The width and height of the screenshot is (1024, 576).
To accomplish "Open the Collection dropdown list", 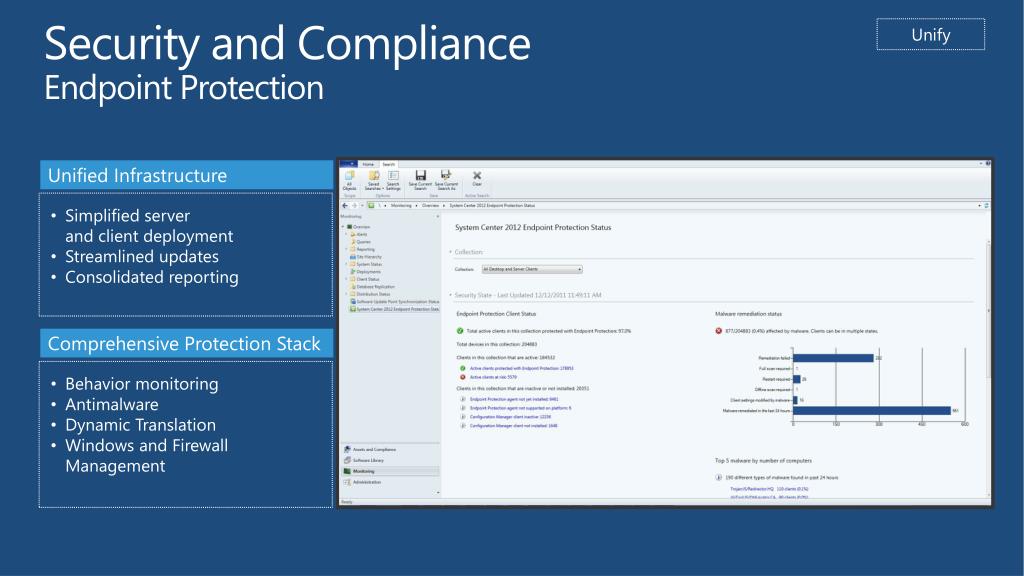I will (532, 269).
